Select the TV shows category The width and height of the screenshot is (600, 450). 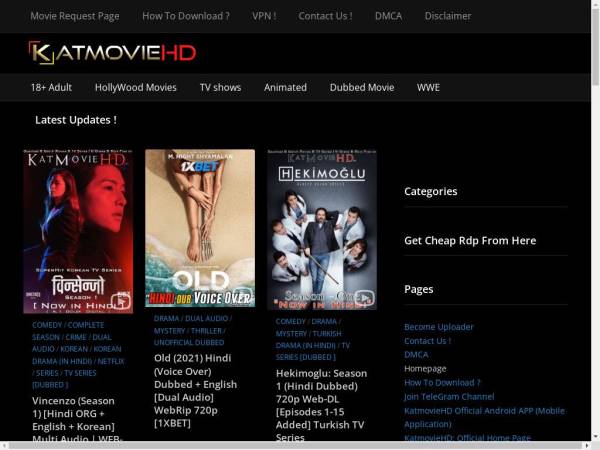tap(220, 87)
